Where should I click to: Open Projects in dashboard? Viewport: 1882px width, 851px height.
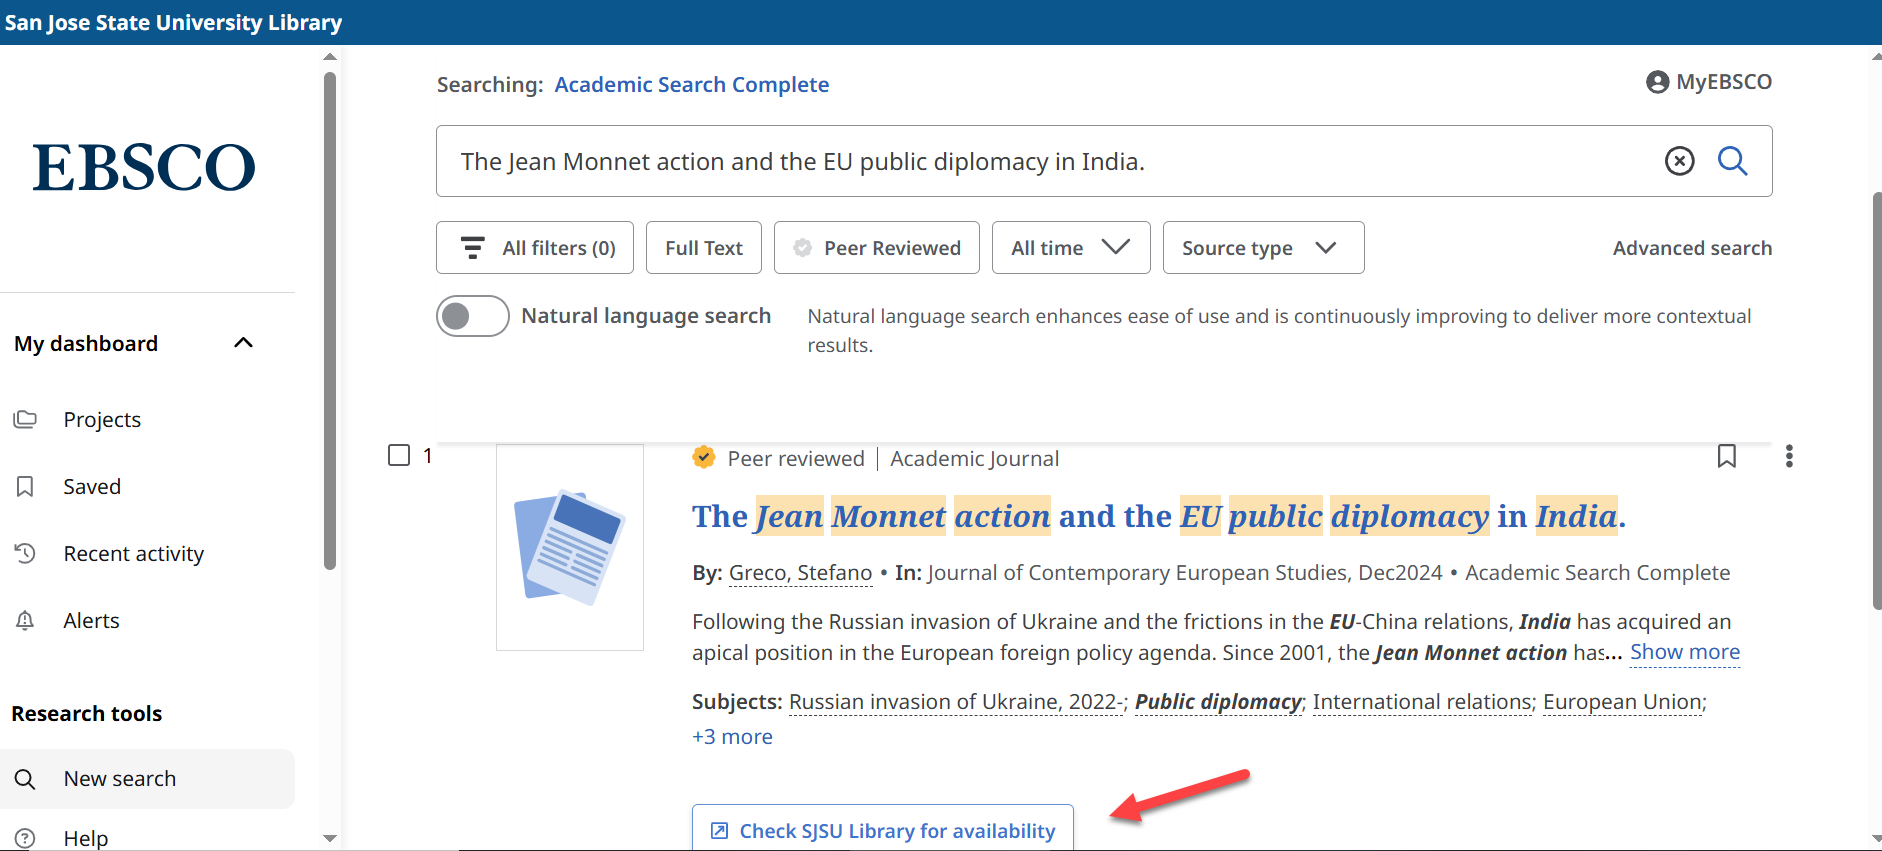coord(102,420)
